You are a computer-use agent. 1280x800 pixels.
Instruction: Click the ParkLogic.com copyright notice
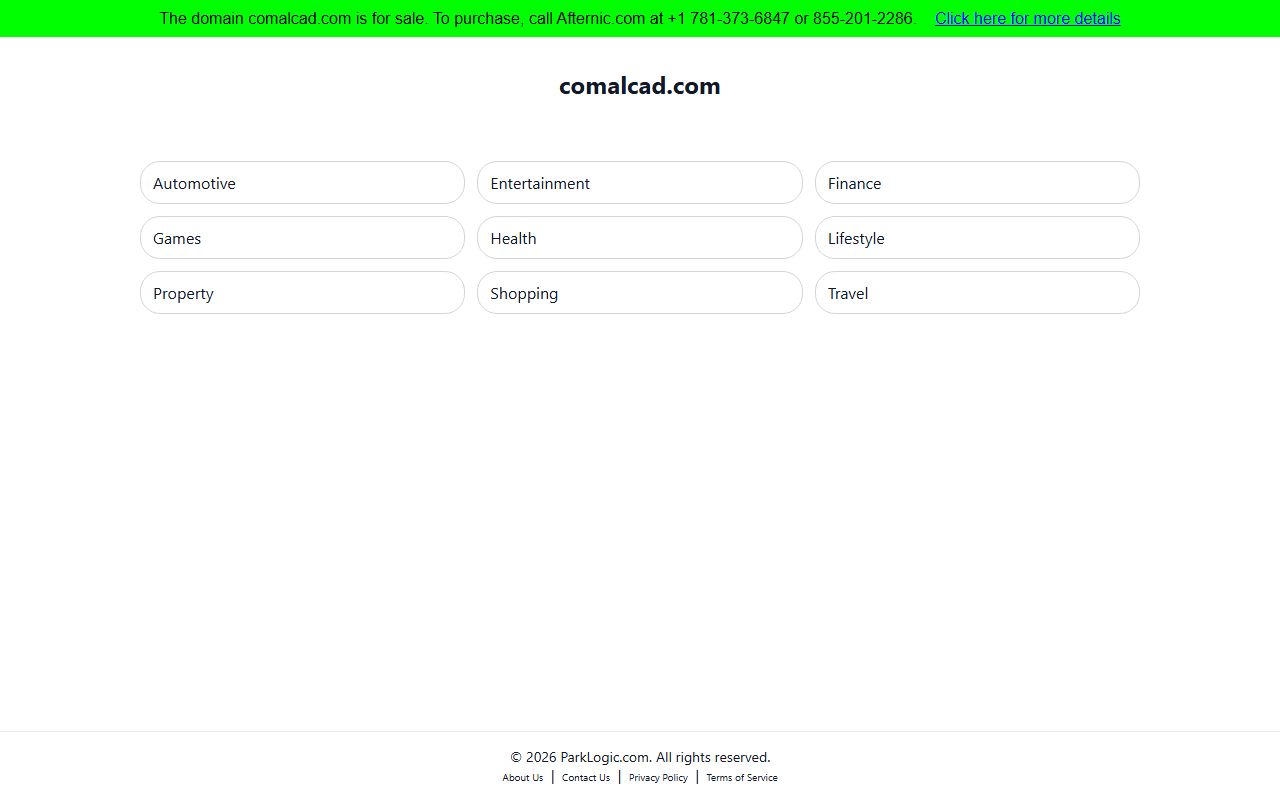coord(640,757)
